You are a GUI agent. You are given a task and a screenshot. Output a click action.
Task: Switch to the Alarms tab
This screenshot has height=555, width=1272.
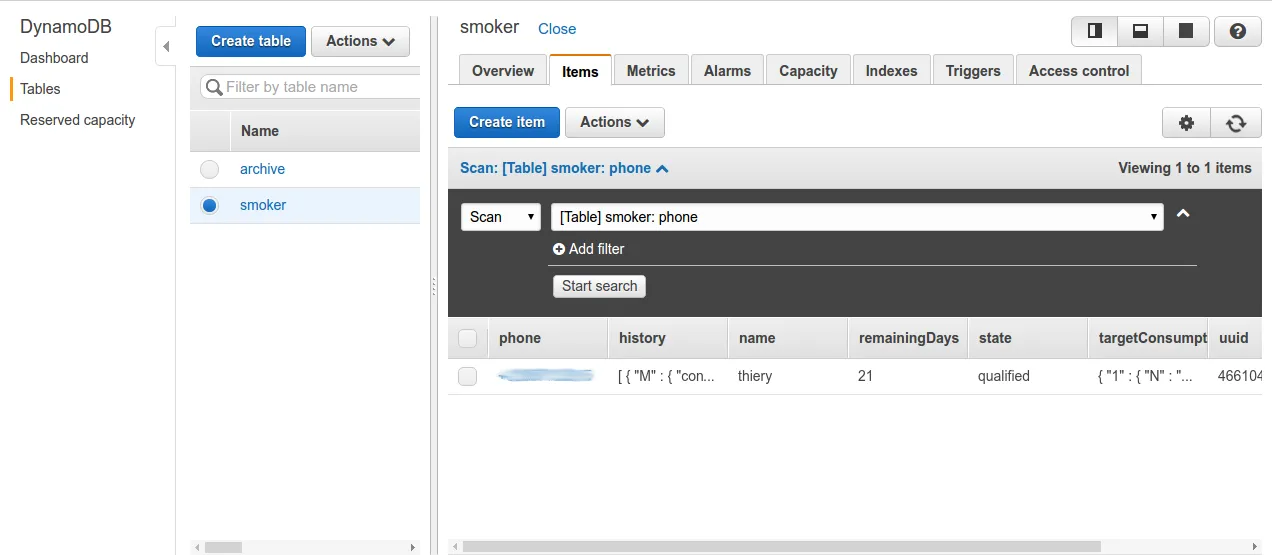[x=727, y=71]
